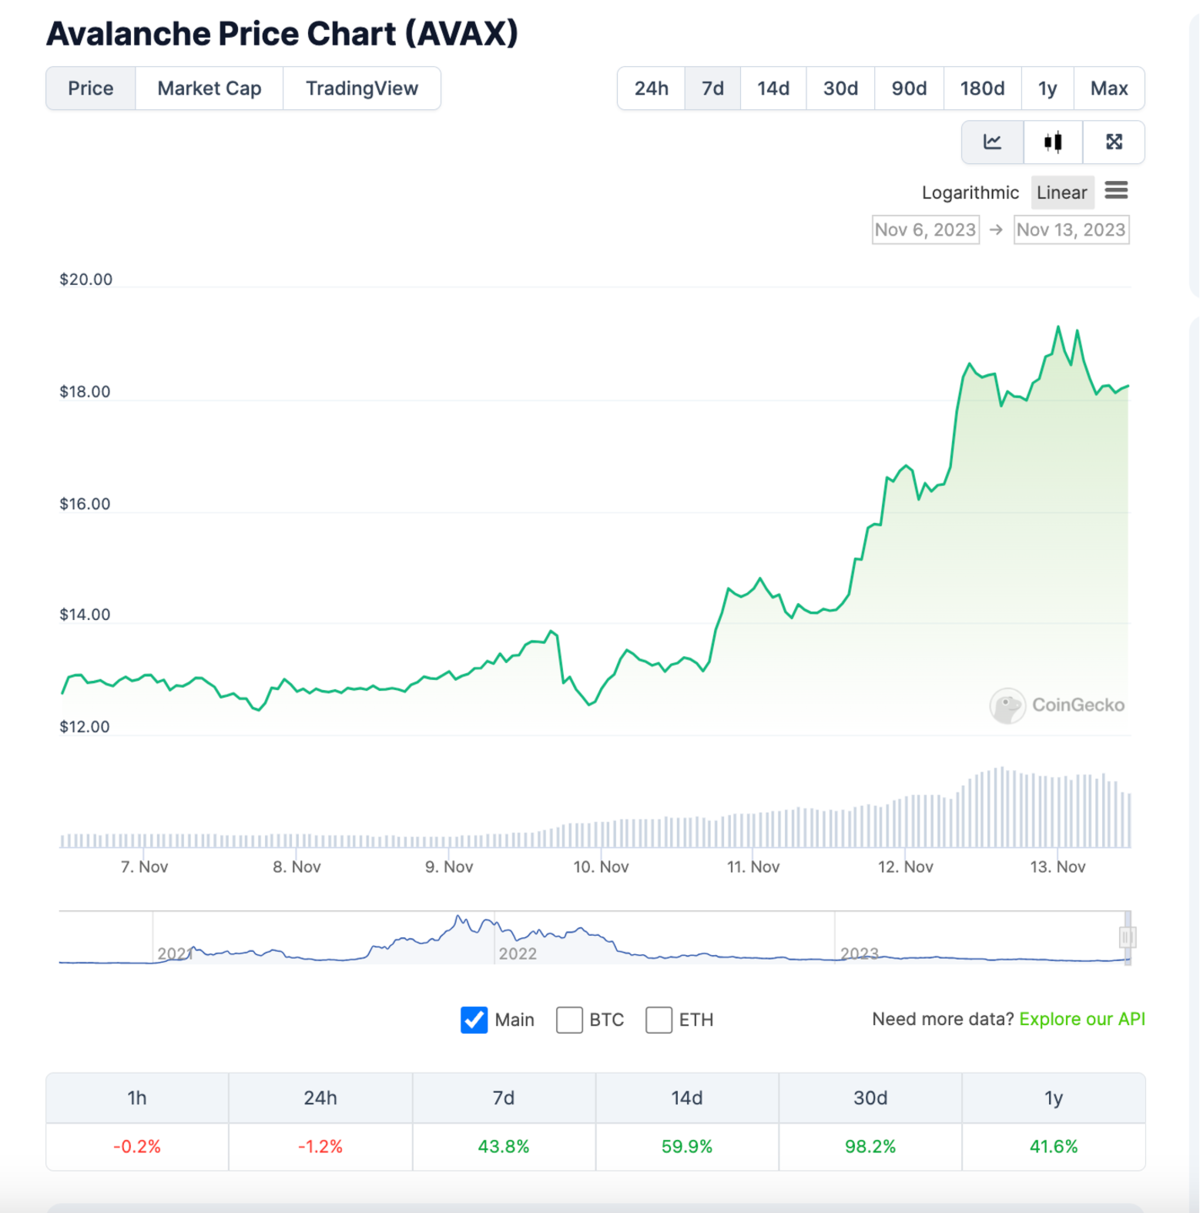Open the Market Cap tab
Screen dimensions: 1200x1213
(x=209, y=88)
